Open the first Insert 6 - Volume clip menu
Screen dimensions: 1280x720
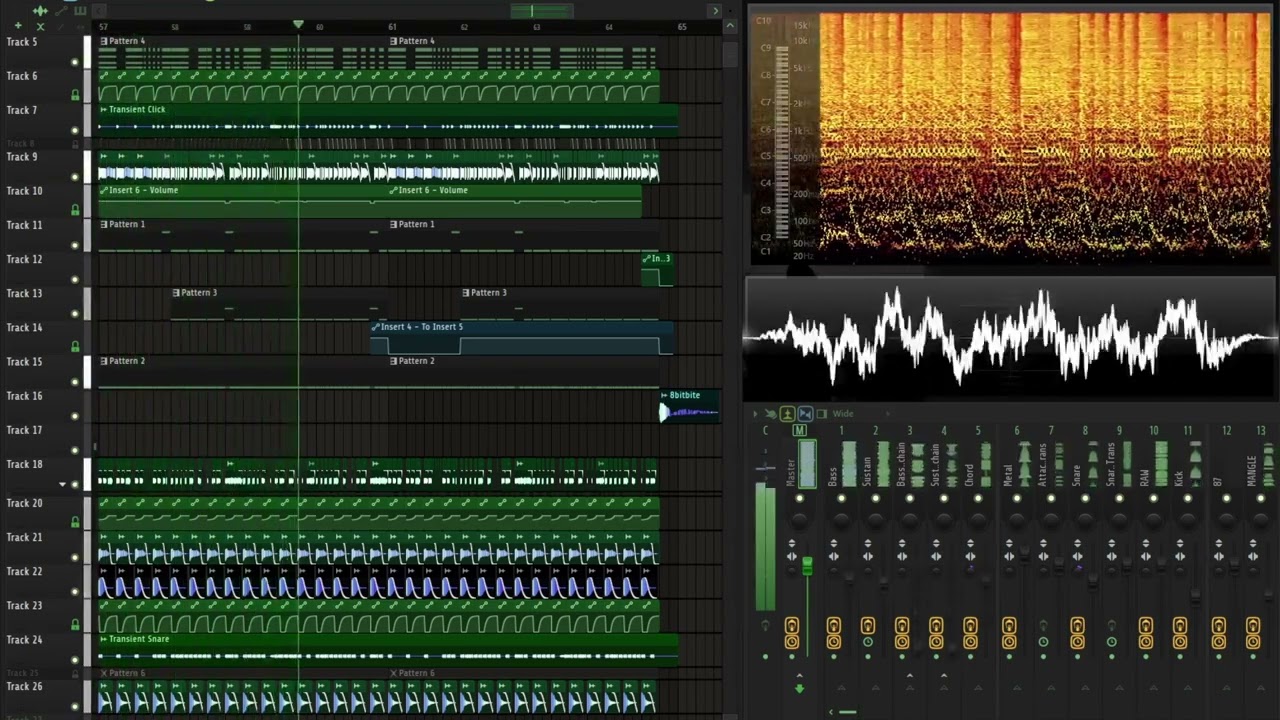(104, 190)
